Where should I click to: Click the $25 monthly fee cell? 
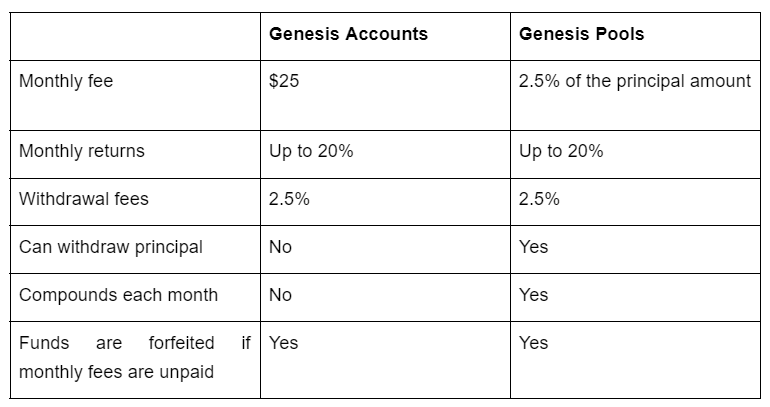coord(284,81)
